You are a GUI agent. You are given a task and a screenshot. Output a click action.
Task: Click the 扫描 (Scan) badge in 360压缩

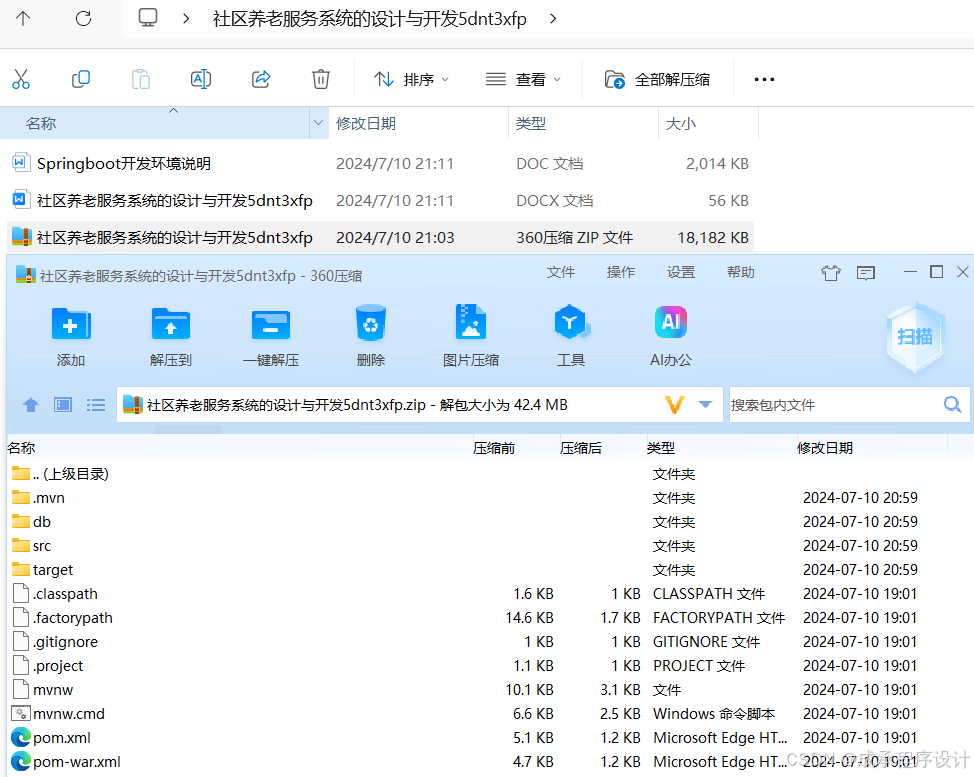point(914,338)
